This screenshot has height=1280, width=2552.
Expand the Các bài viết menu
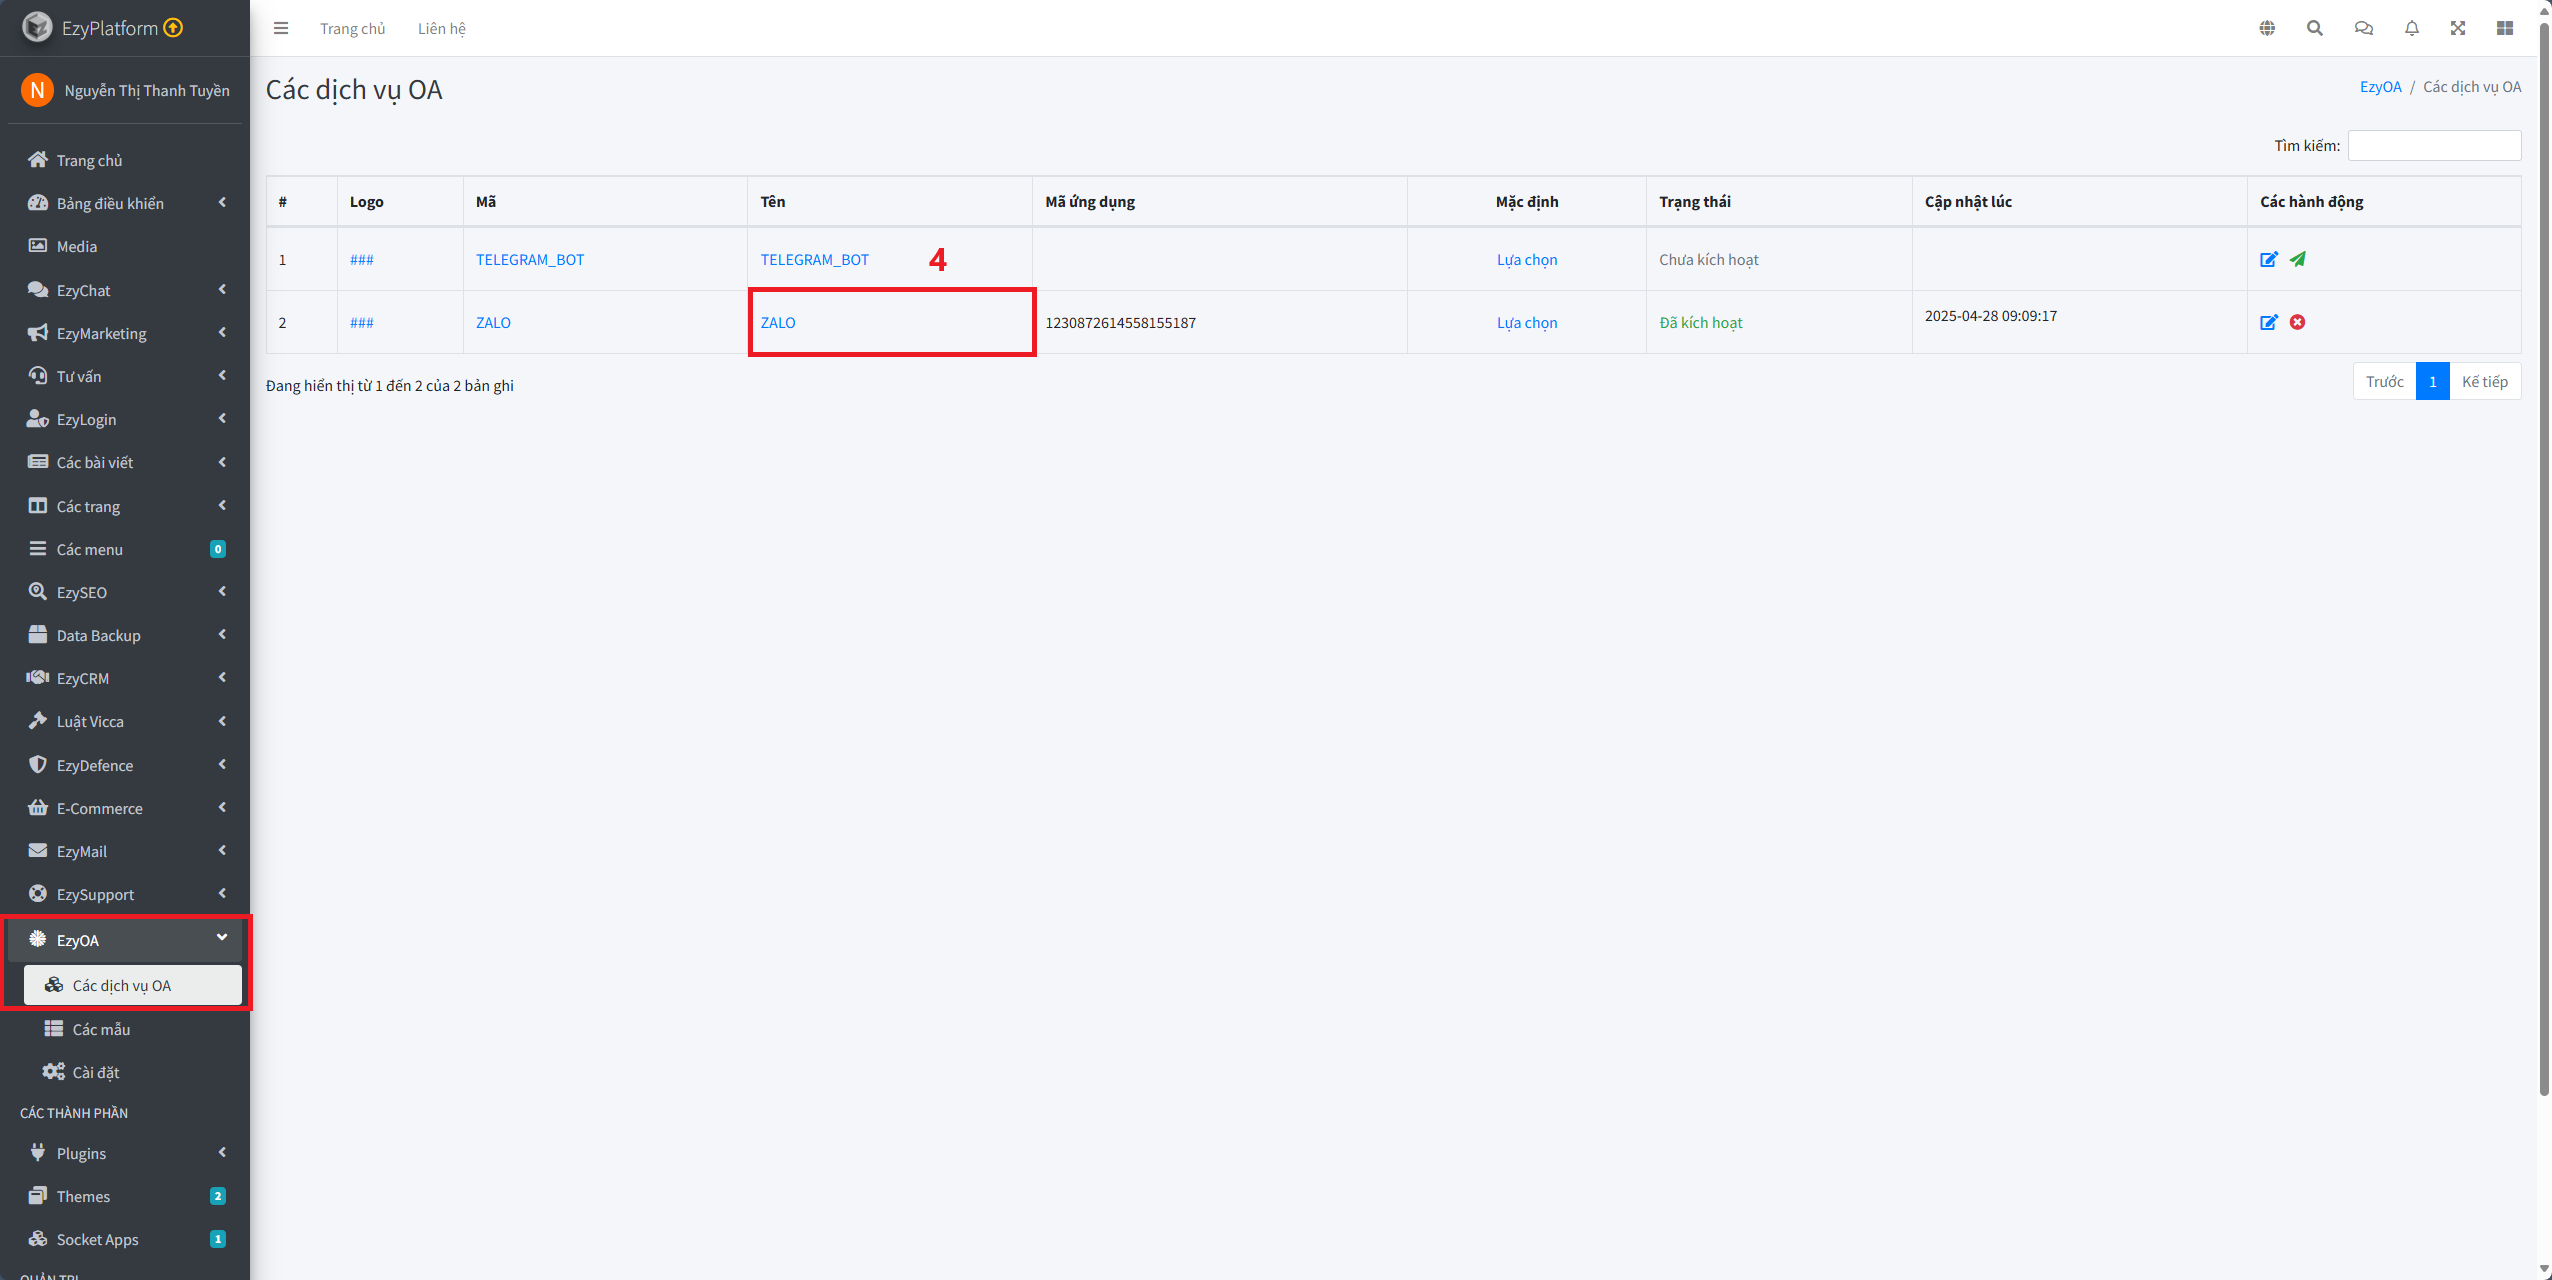(125, 462)
